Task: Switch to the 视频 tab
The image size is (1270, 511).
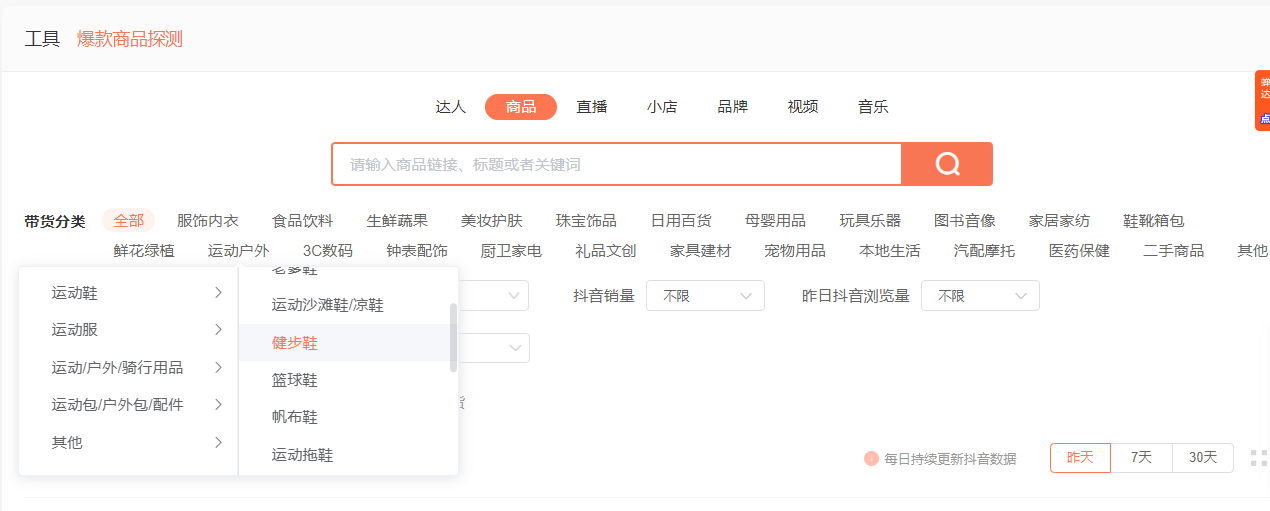Action: click(803, 107)
